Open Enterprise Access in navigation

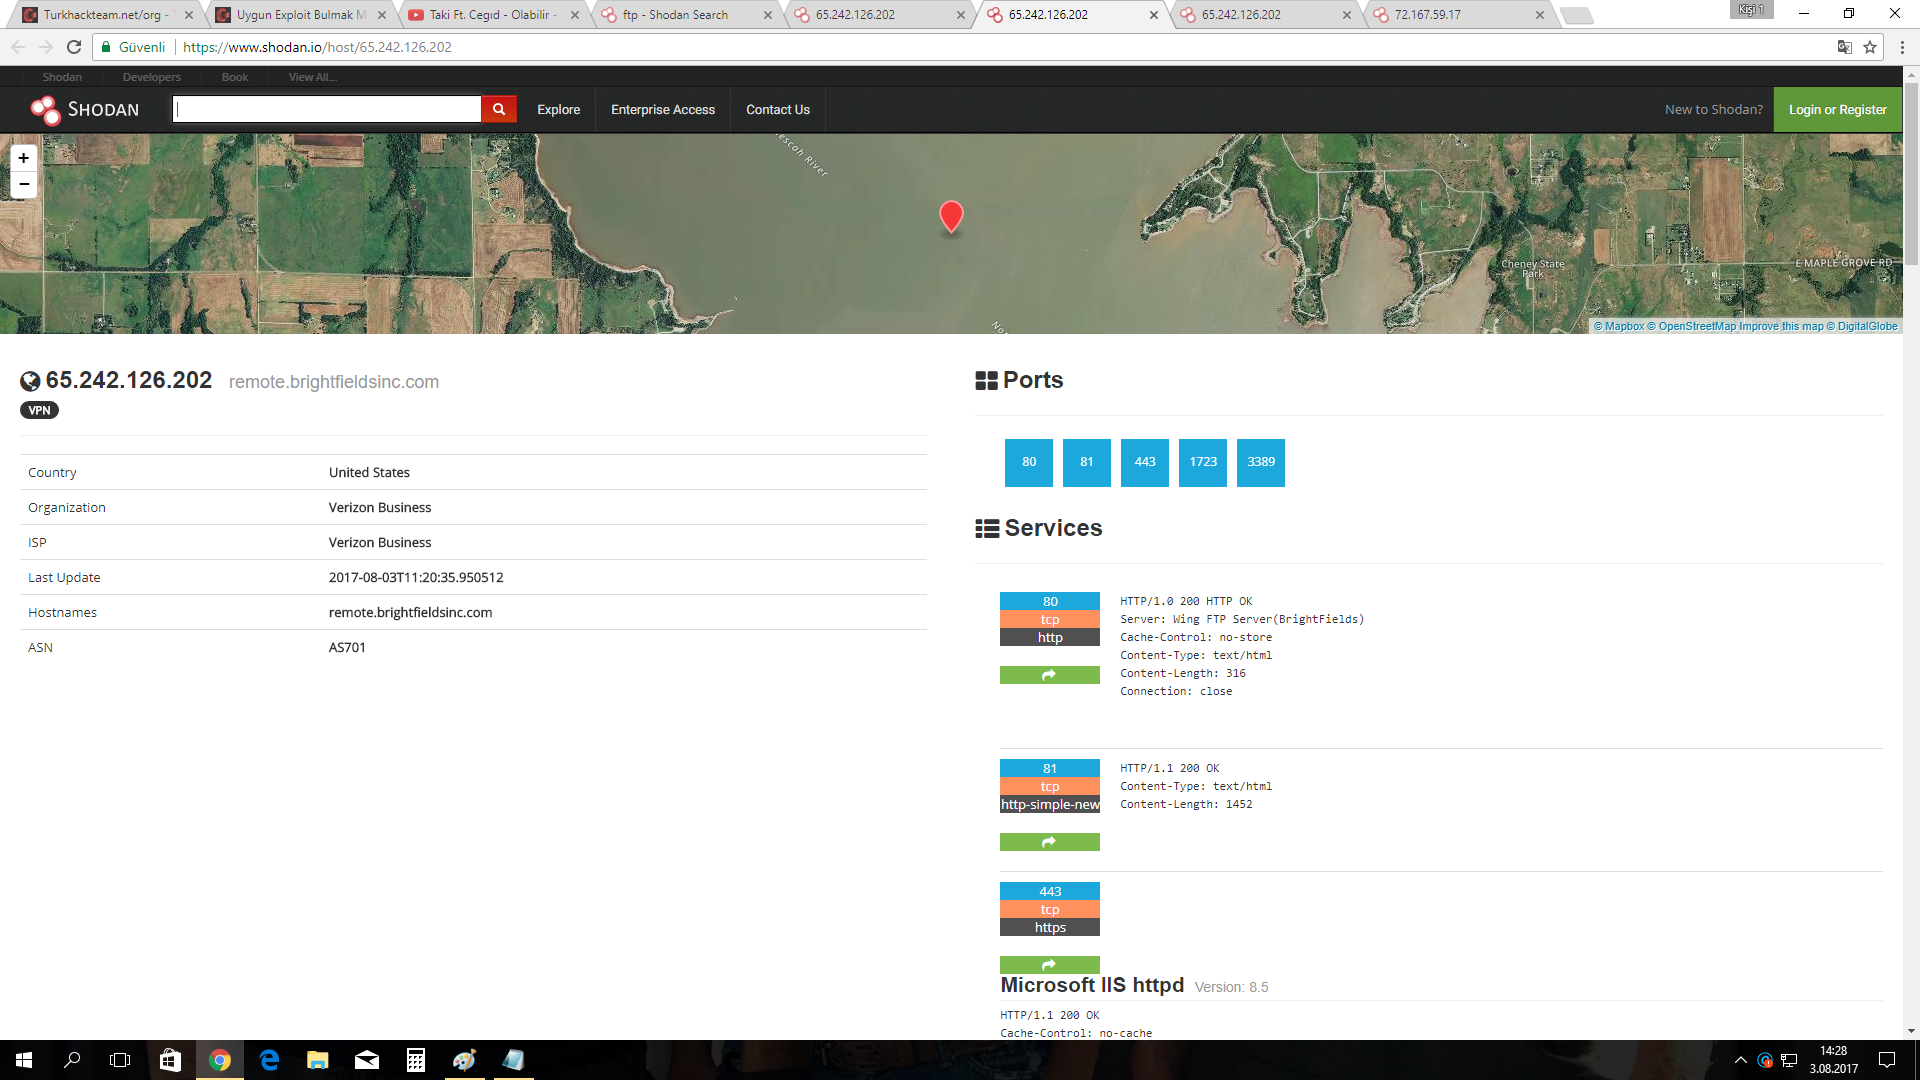click(663, 110)
